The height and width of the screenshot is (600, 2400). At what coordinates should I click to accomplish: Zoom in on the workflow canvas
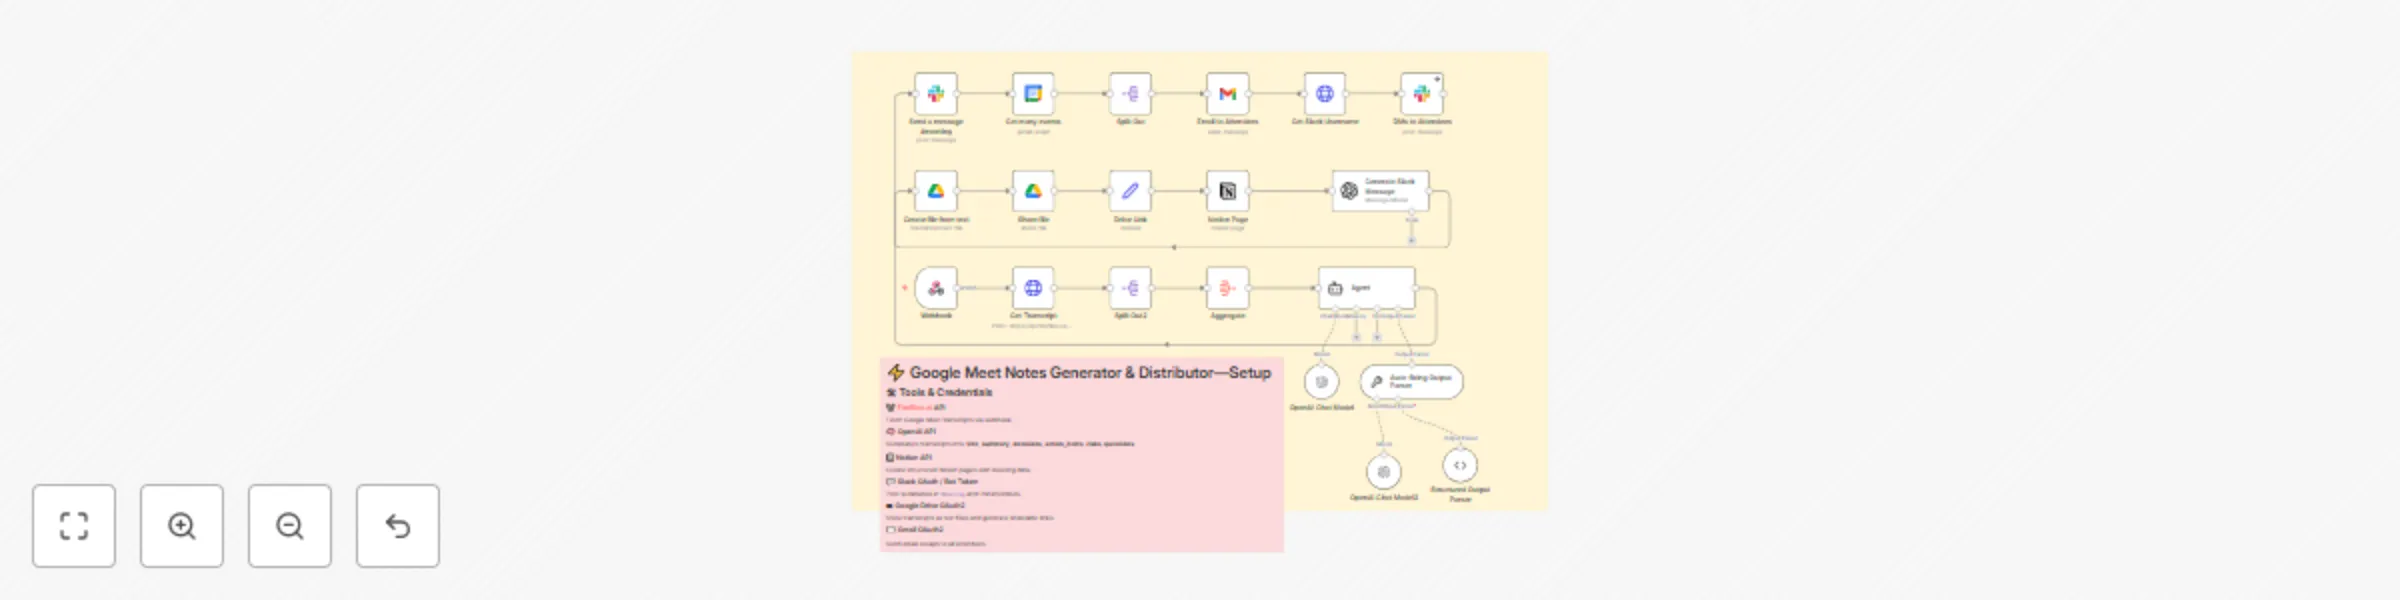point(182,526)
